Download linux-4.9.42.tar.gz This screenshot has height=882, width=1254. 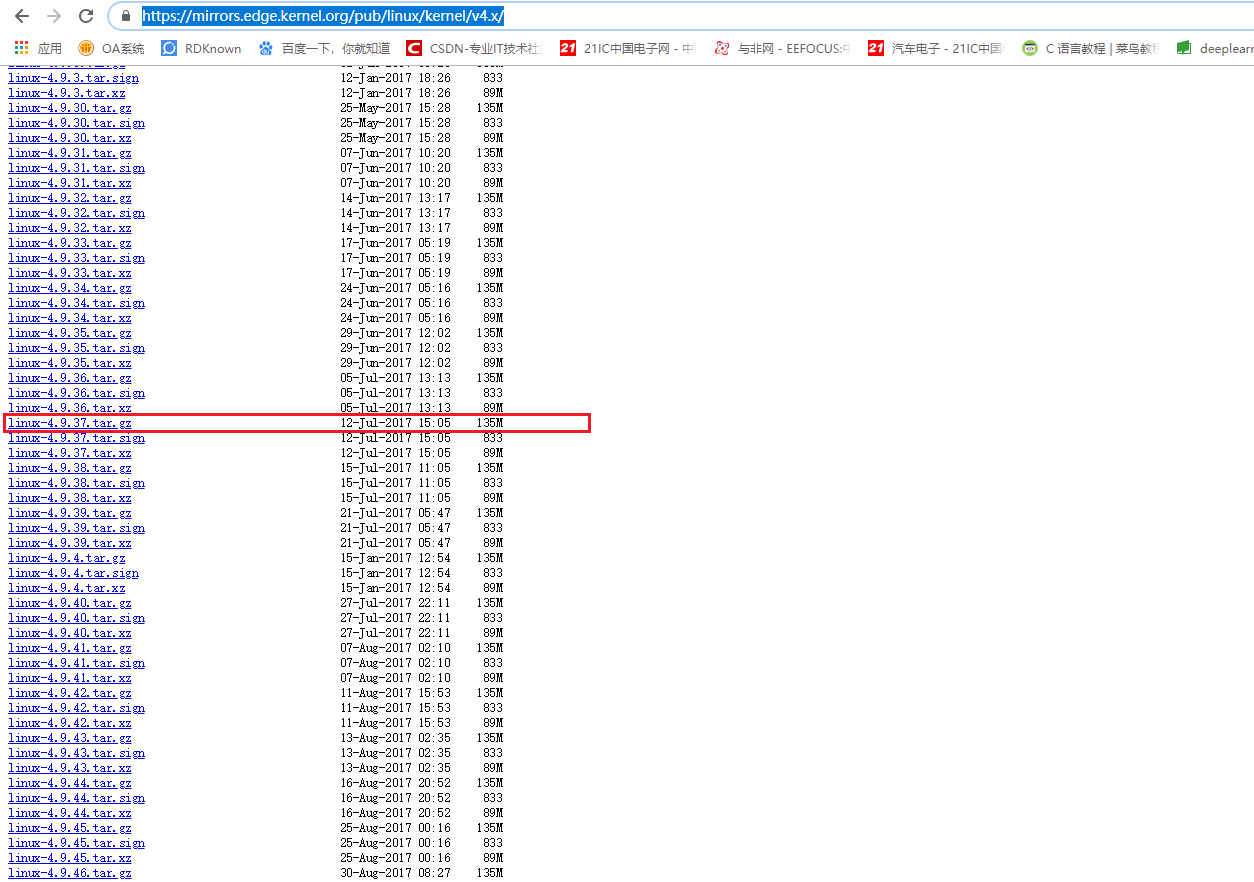coord(69,693)
